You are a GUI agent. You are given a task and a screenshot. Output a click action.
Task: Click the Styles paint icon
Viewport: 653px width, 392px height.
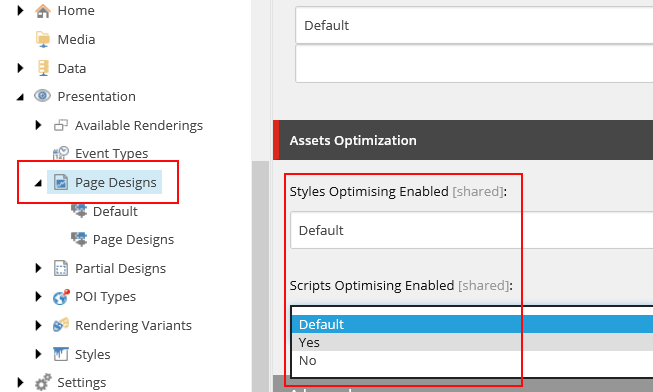(x=61, y=354)
